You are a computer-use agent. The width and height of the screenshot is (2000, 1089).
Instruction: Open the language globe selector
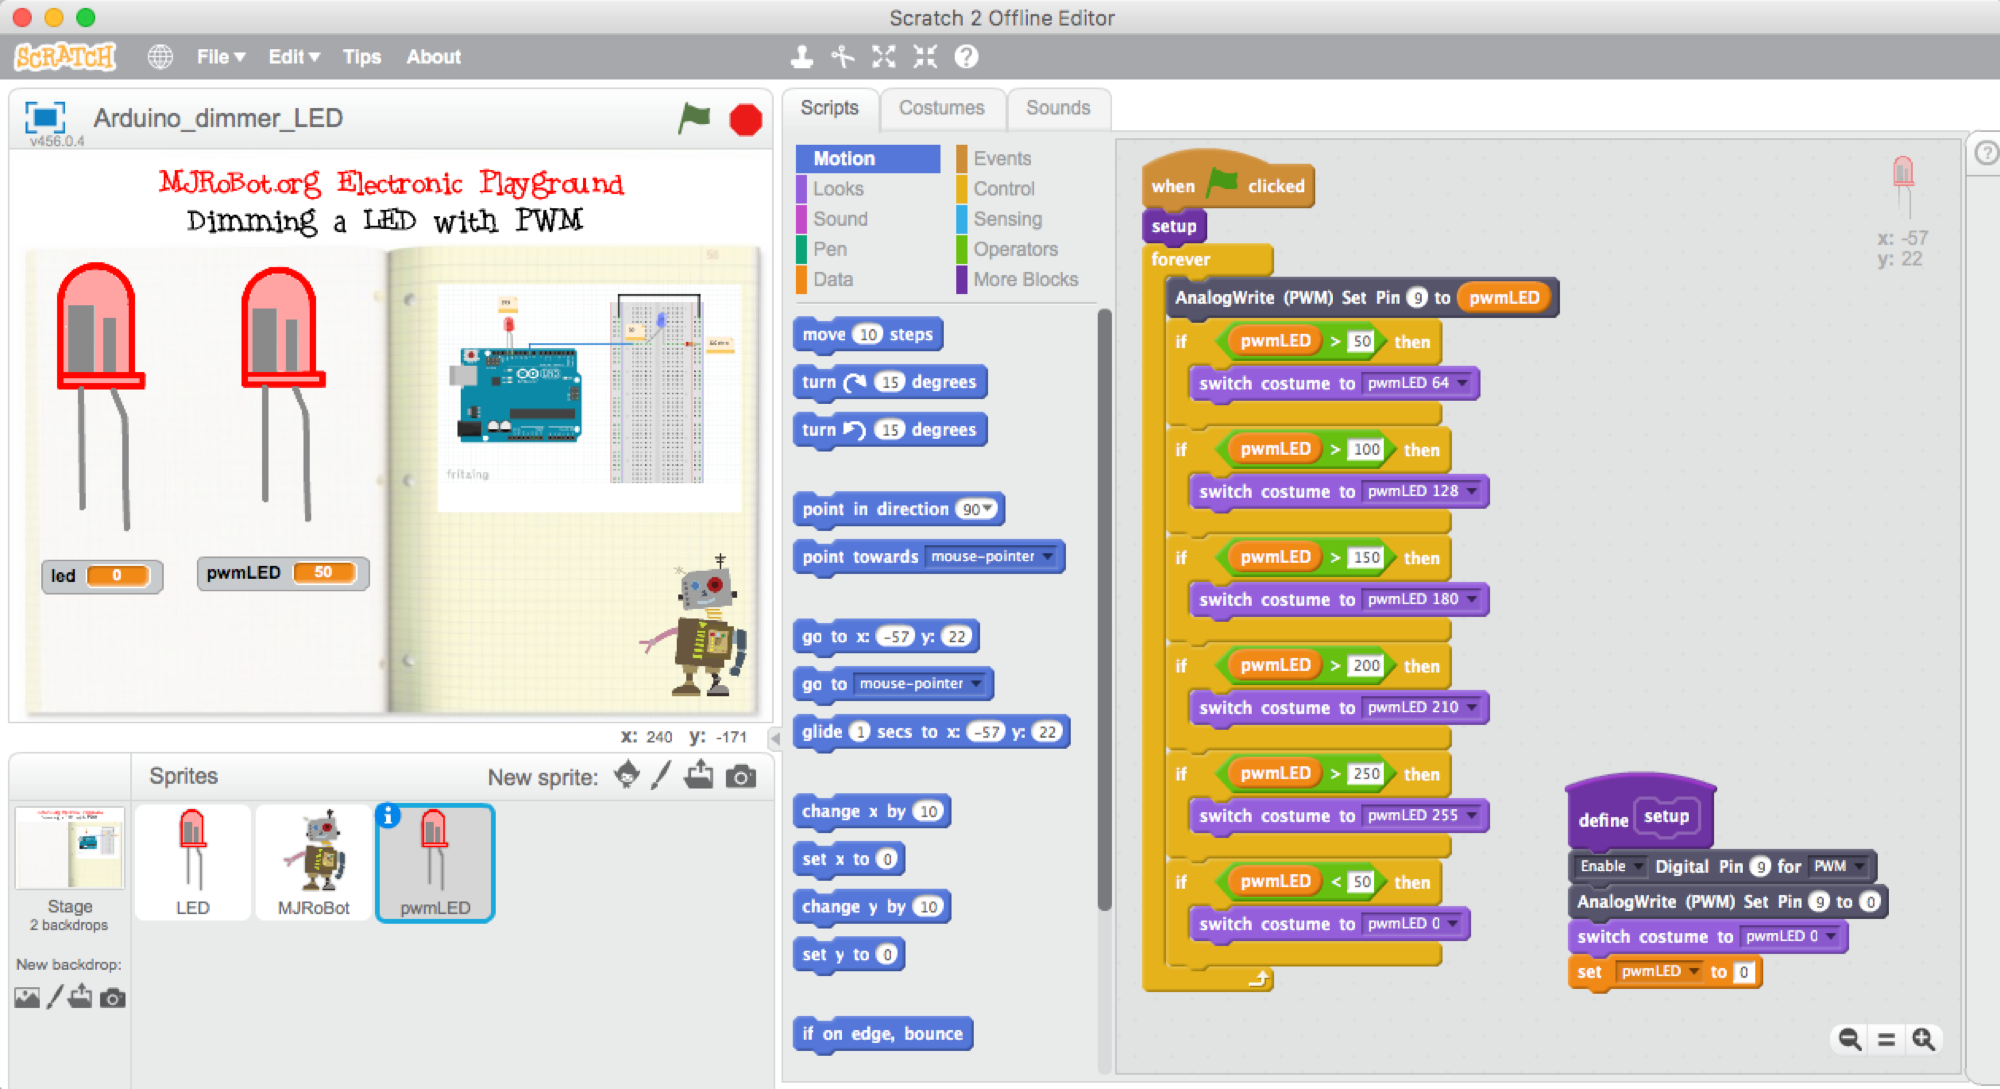click(x=159, y=57)
